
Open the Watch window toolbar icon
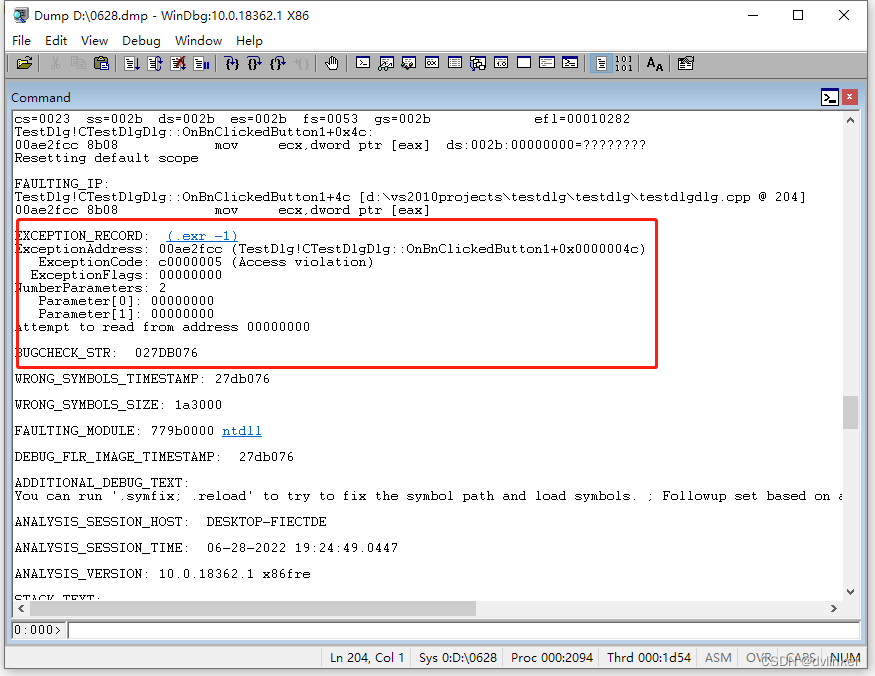pos(386,64)
